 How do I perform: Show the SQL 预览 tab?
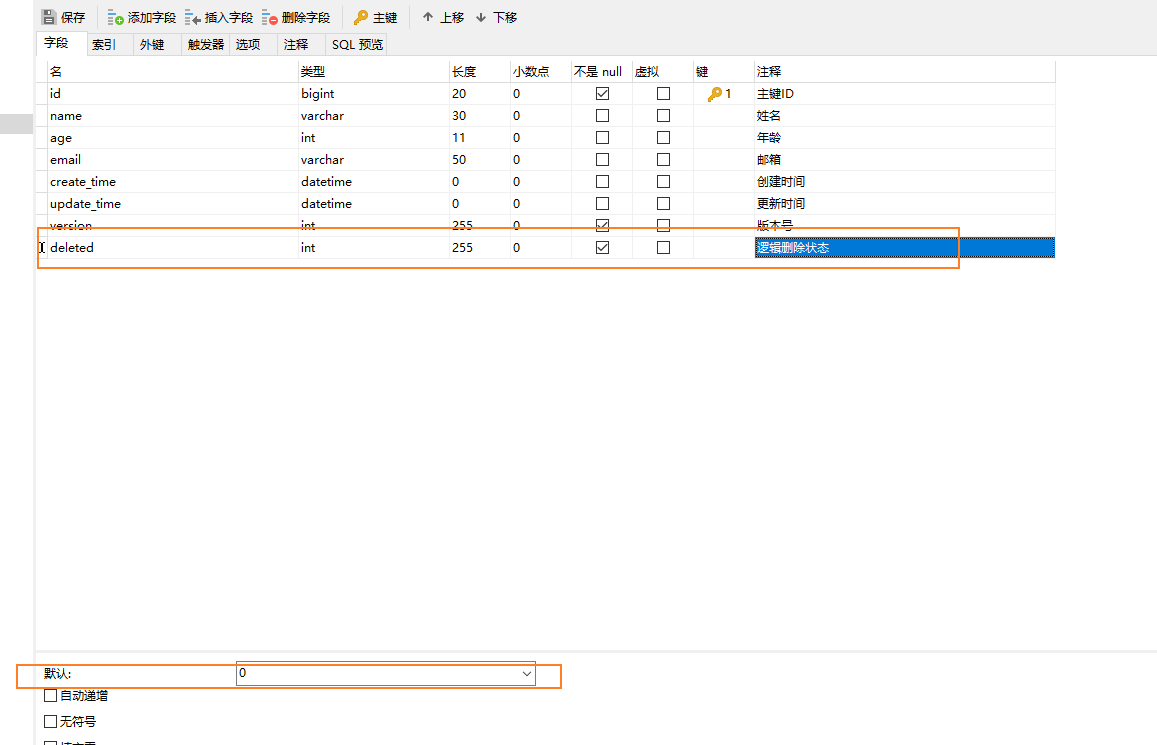click(x=357, y=44)
